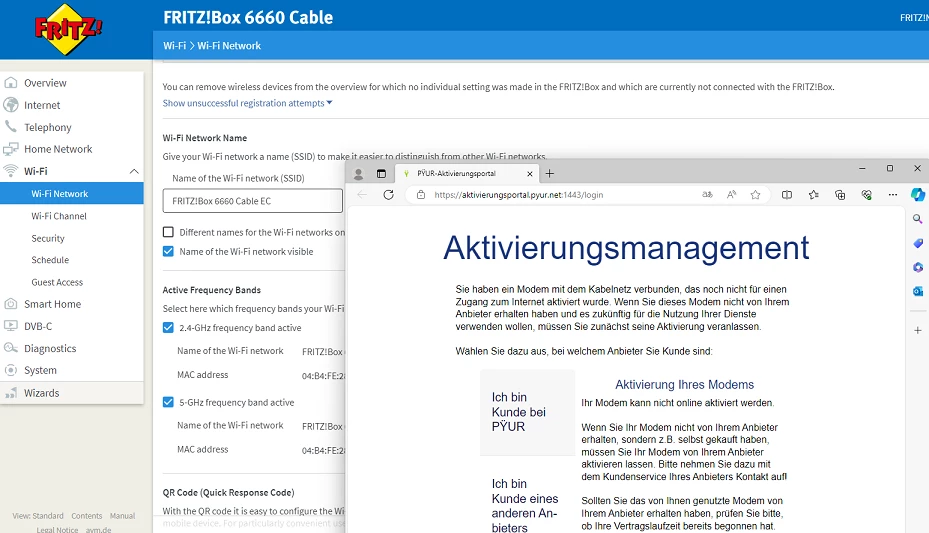Click the site info lock icon
This screenshot has height=533, width=929.
pos(421,195)
